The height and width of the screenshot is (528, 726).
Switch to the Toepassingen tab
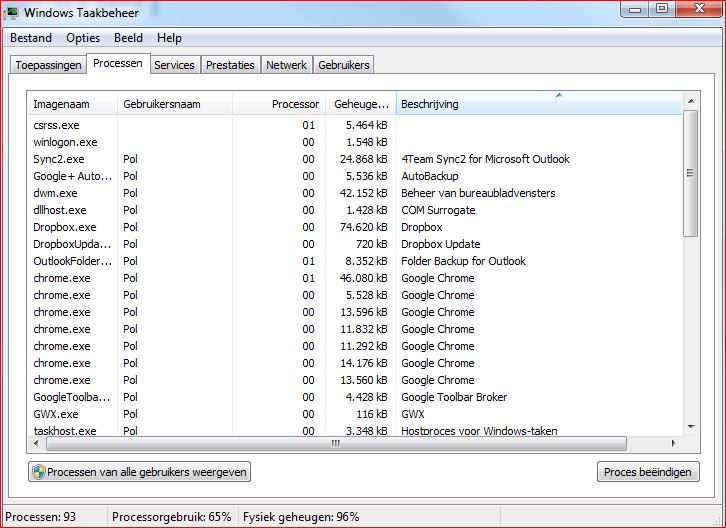47,65
